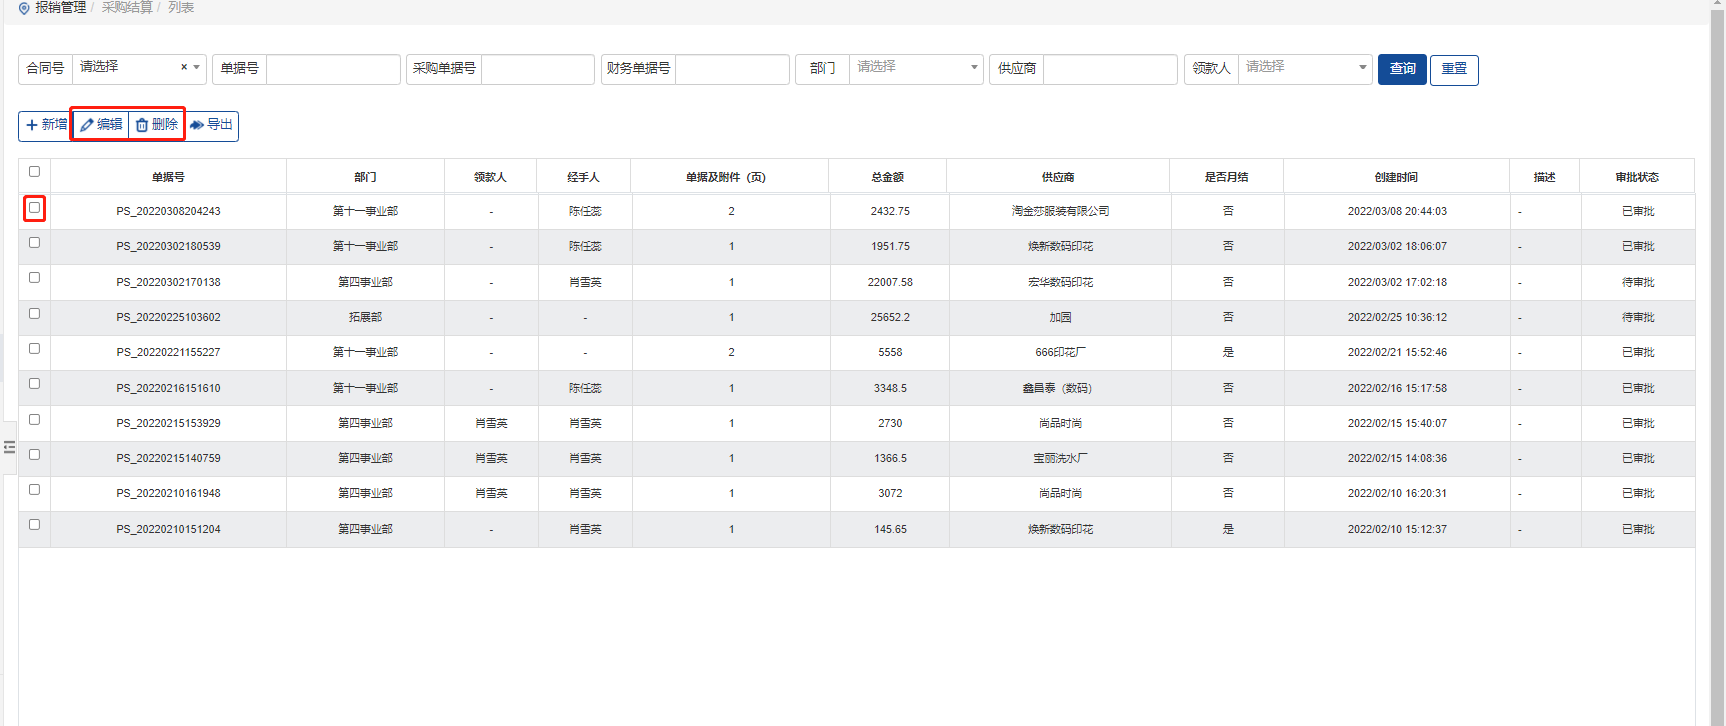Click the location pin icon beside 报销管理
The height and width of the screenshot is (726, 1726).
(x=24, y=8)
